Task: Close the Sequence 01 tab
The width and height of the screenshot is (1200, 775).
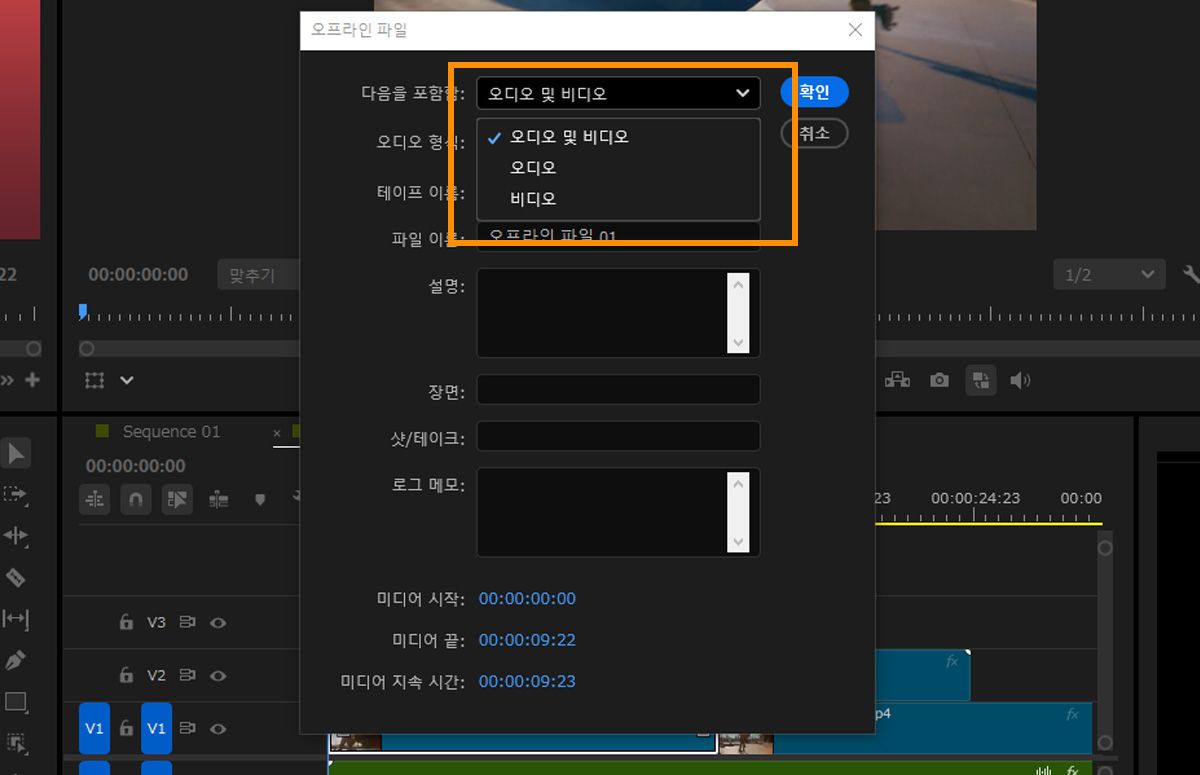Action: (277, 432)
